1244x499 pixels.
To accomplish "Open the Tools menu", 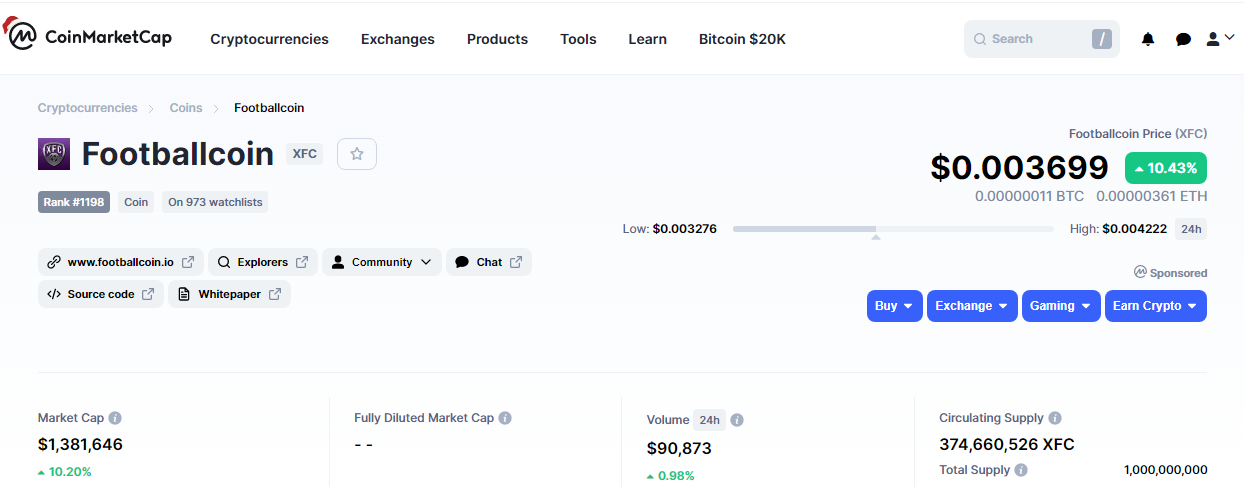I will [x=578, y=39].
